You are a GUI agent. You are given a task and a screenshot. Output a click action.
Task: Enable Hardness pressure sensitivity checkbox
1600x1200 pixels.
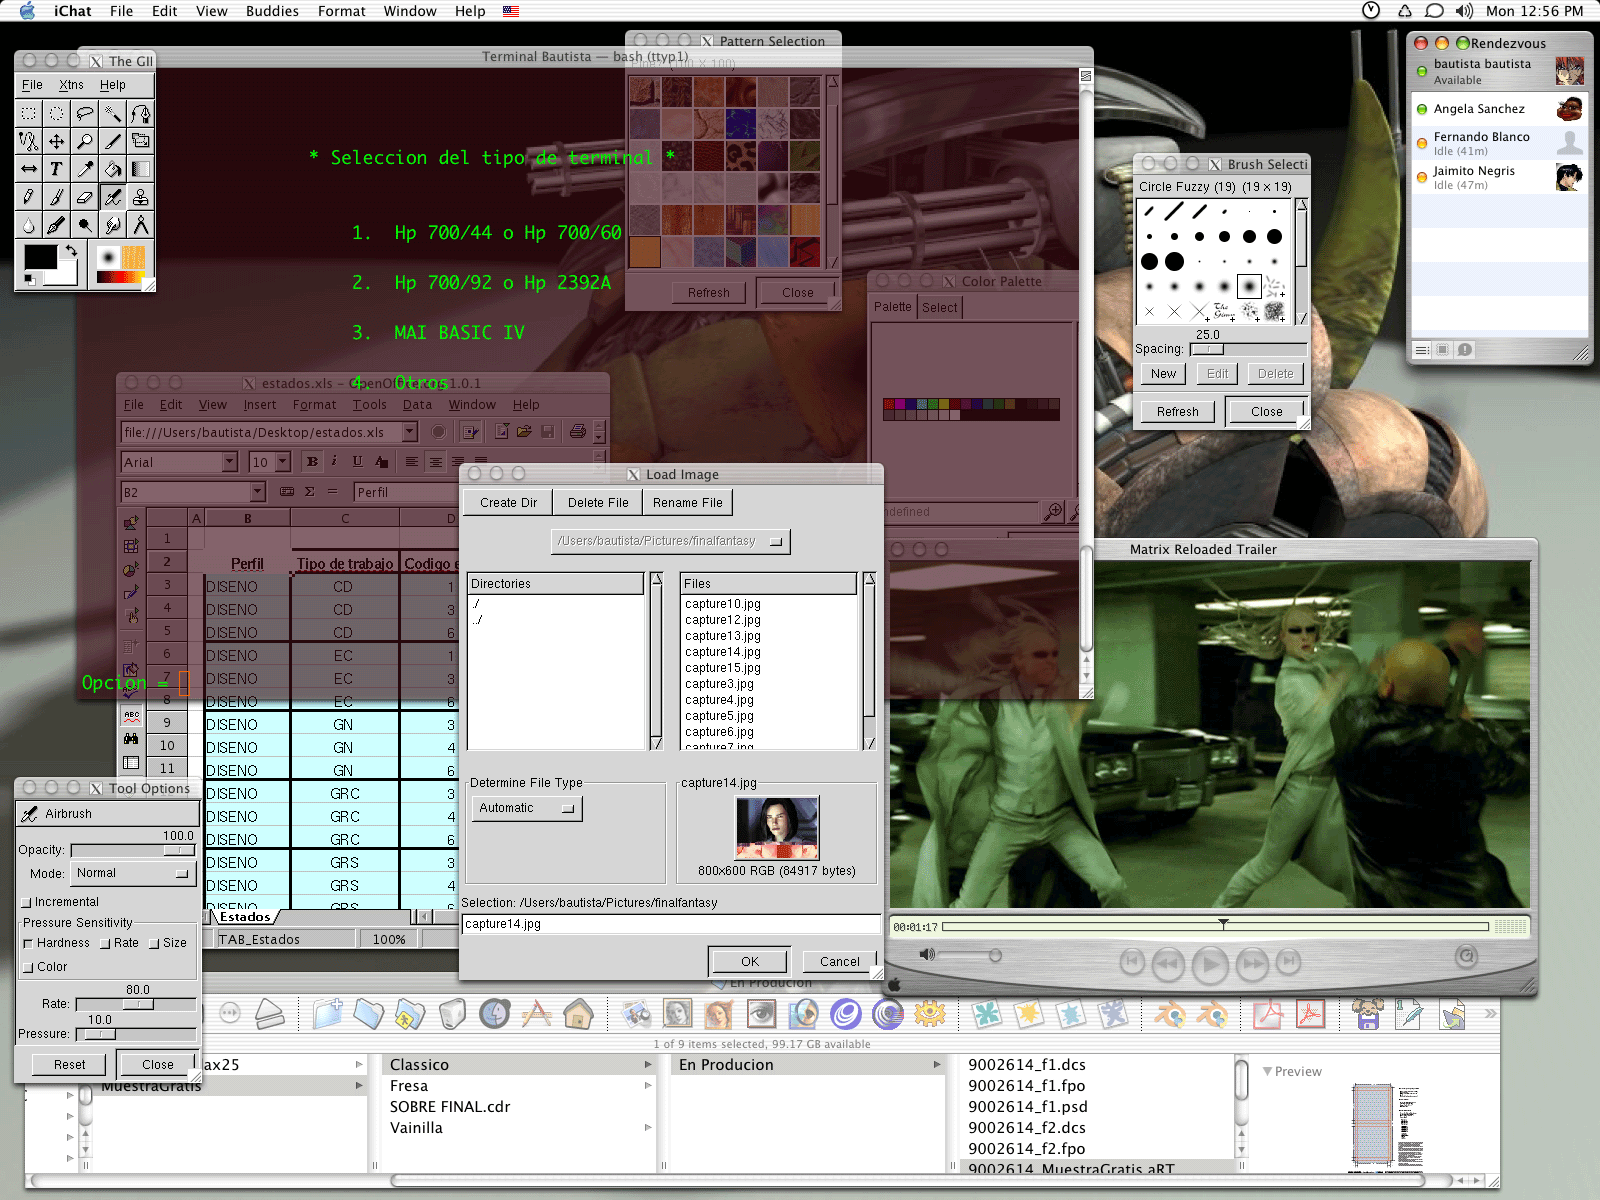(28, 943)
